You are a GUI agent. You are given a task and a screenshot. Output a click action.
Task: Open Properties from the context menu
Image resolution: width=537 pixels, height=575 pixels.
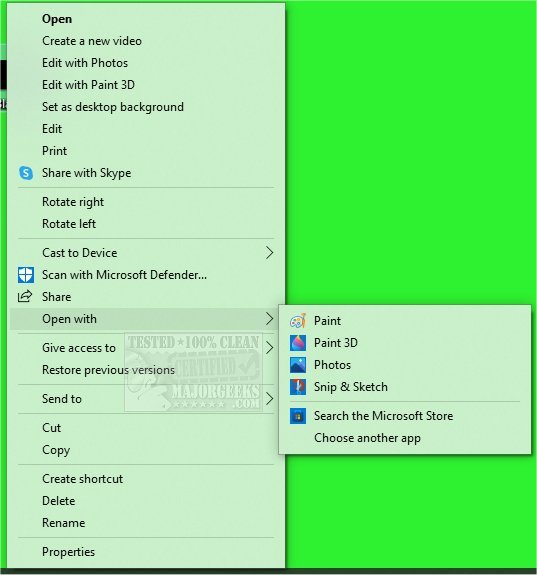coord(69,552)
